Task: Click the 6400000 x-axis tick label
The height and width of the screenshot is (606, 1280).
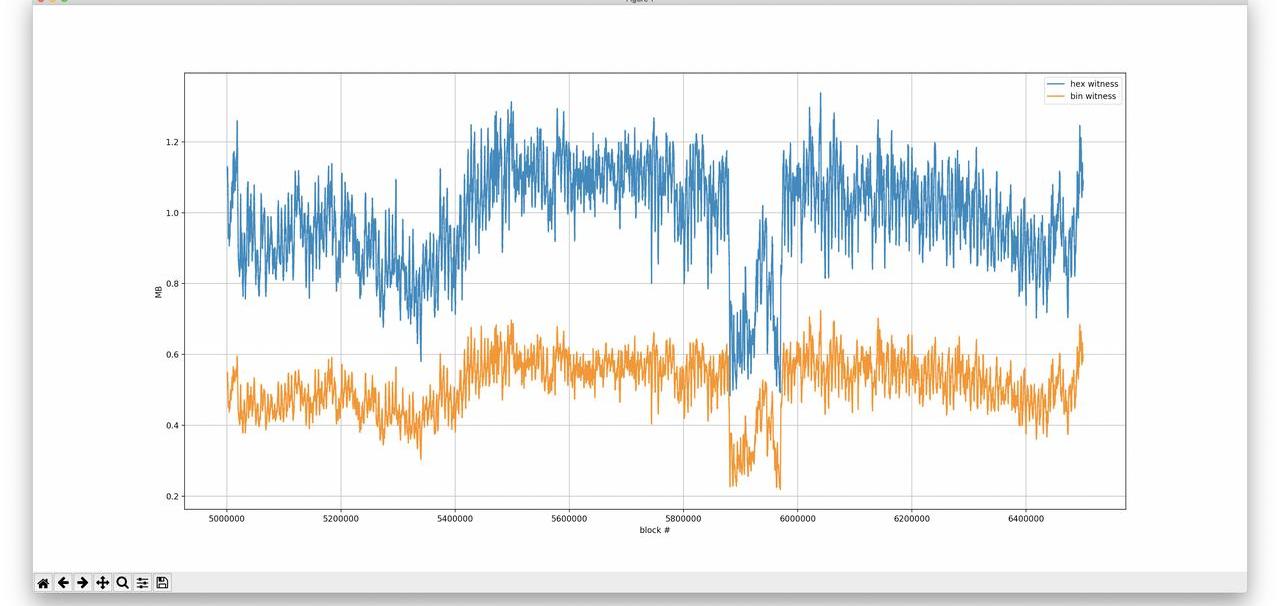Action: click(1025, 518)
